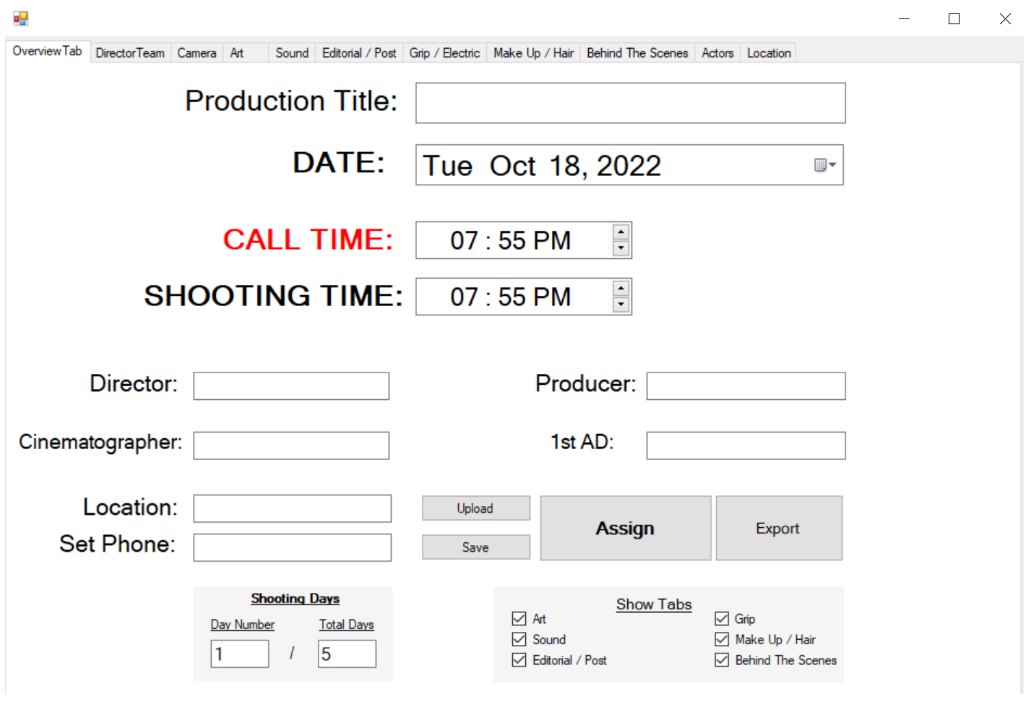Switch to the DirectorTeam tab
This screenshot has width=1024, height=702.
tap(130, 53)
